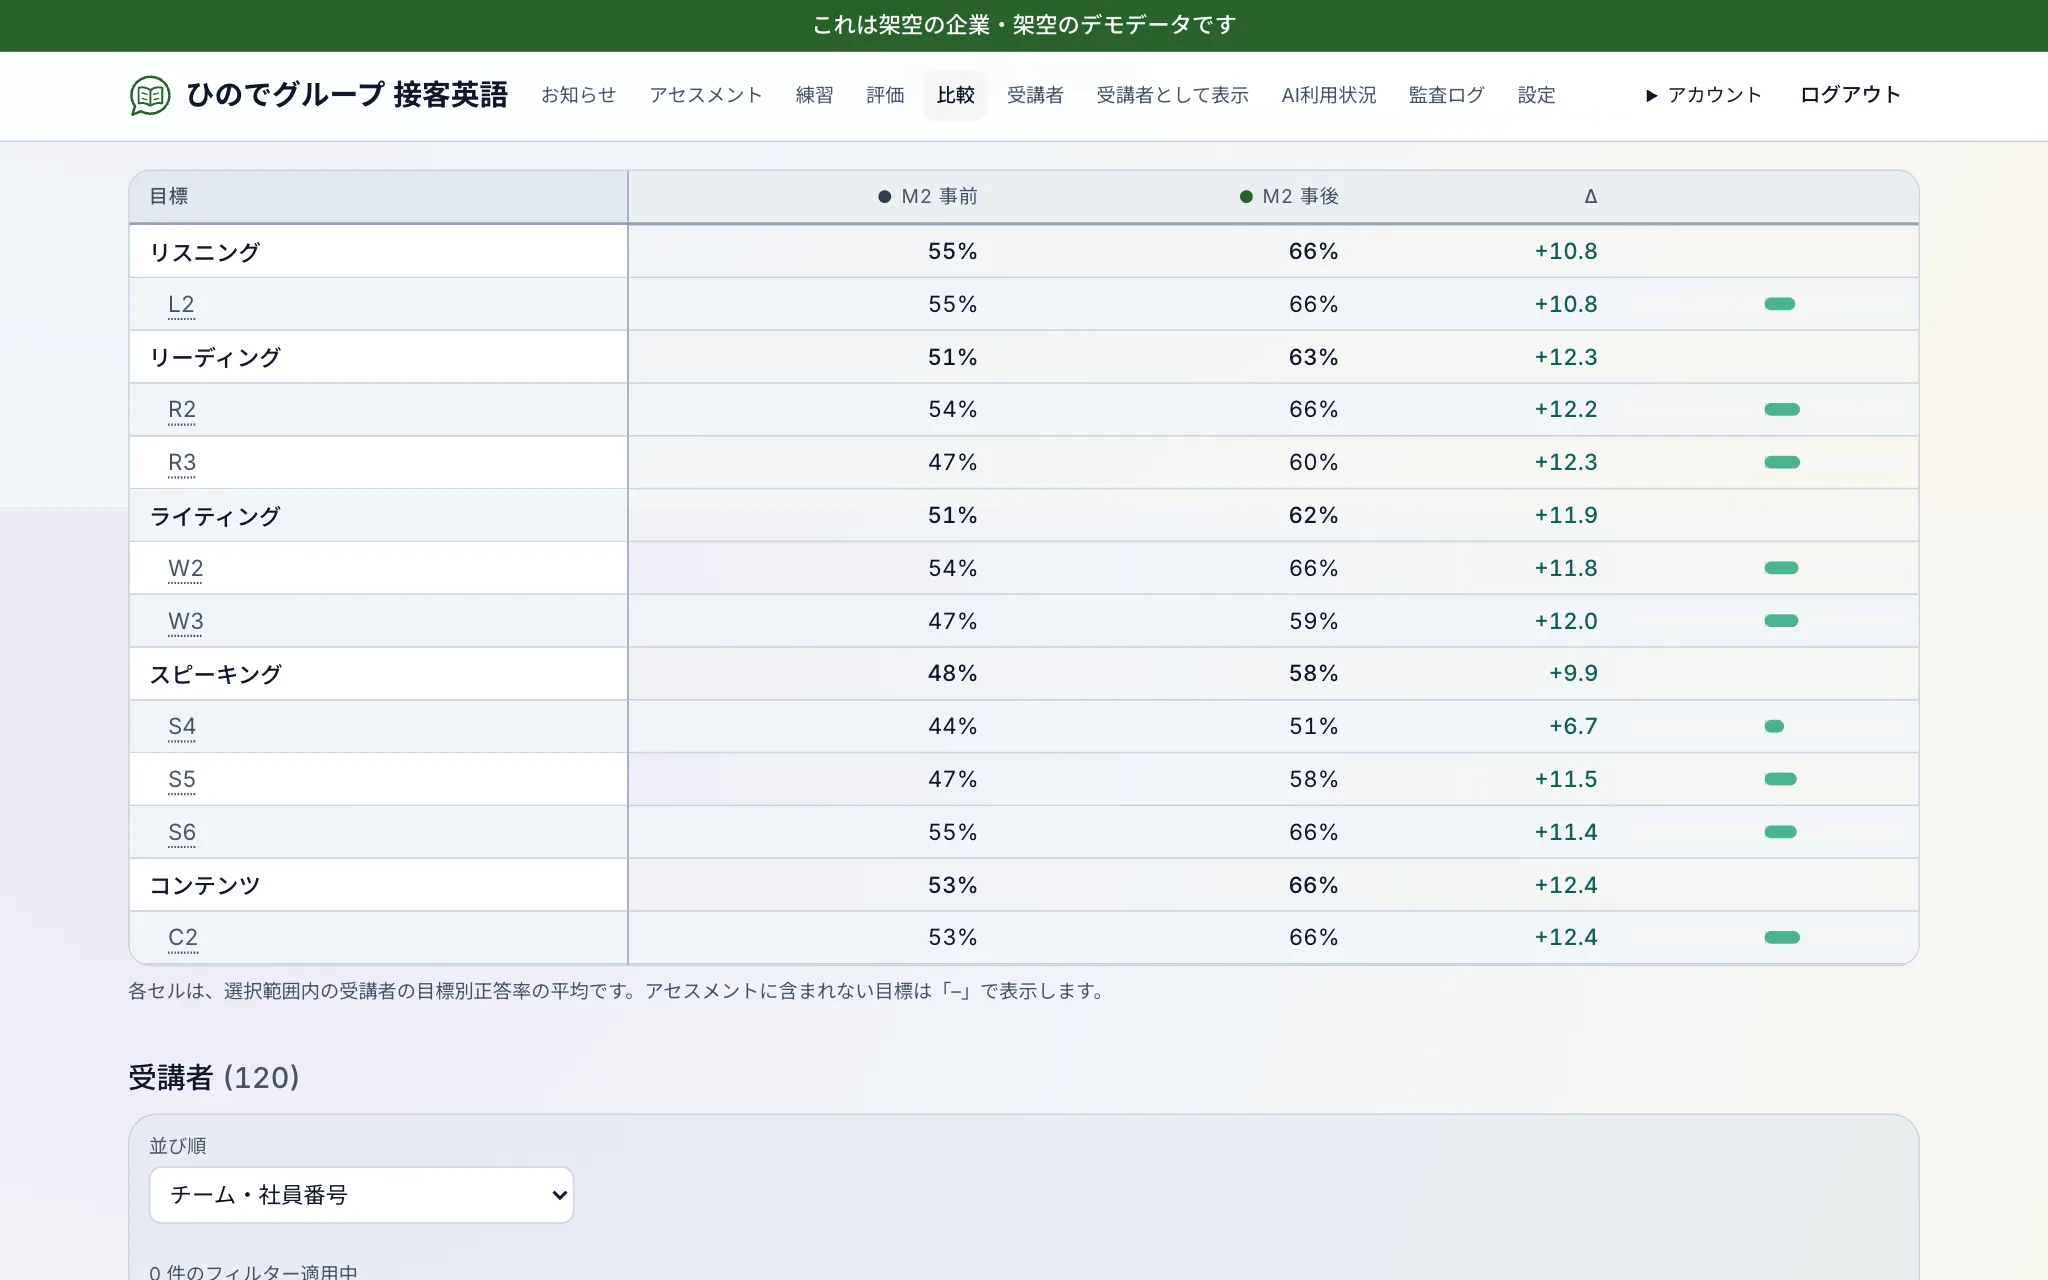Screen dimensions: 2048x1280
Task: Click the green delta bar for S4
Action: pos(1774,726)
